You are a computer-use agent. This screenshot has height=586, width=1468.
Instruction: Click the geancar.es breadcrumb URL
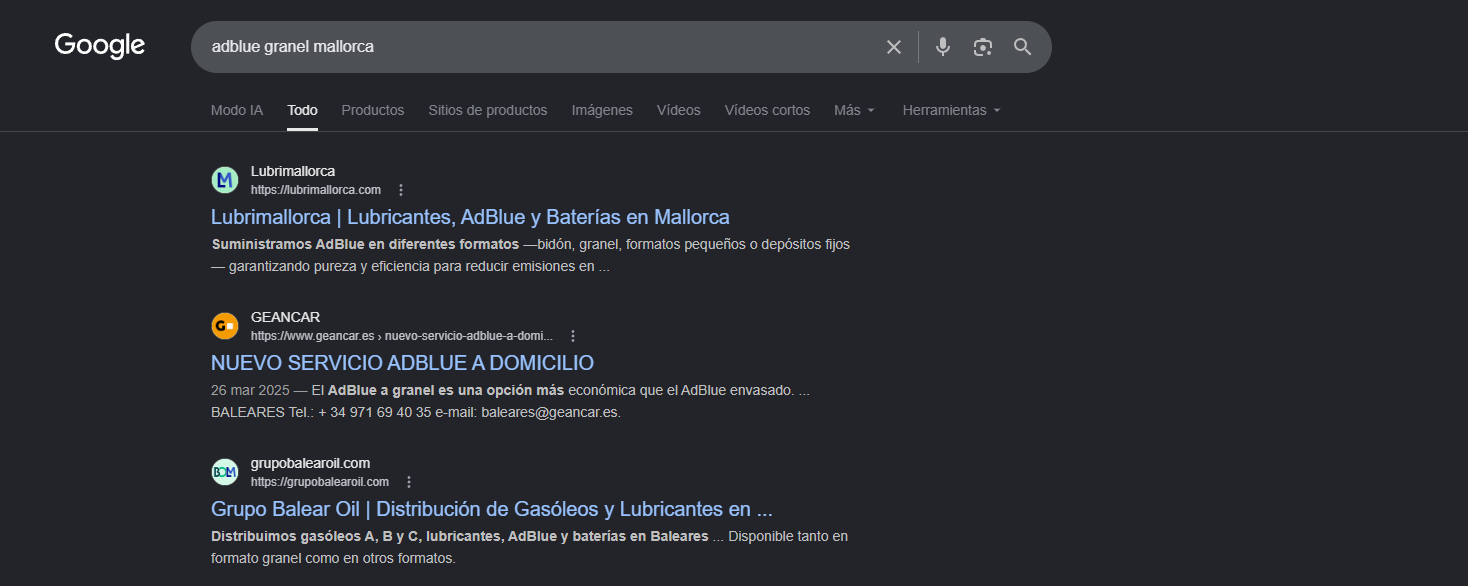(x=402, y=336)
